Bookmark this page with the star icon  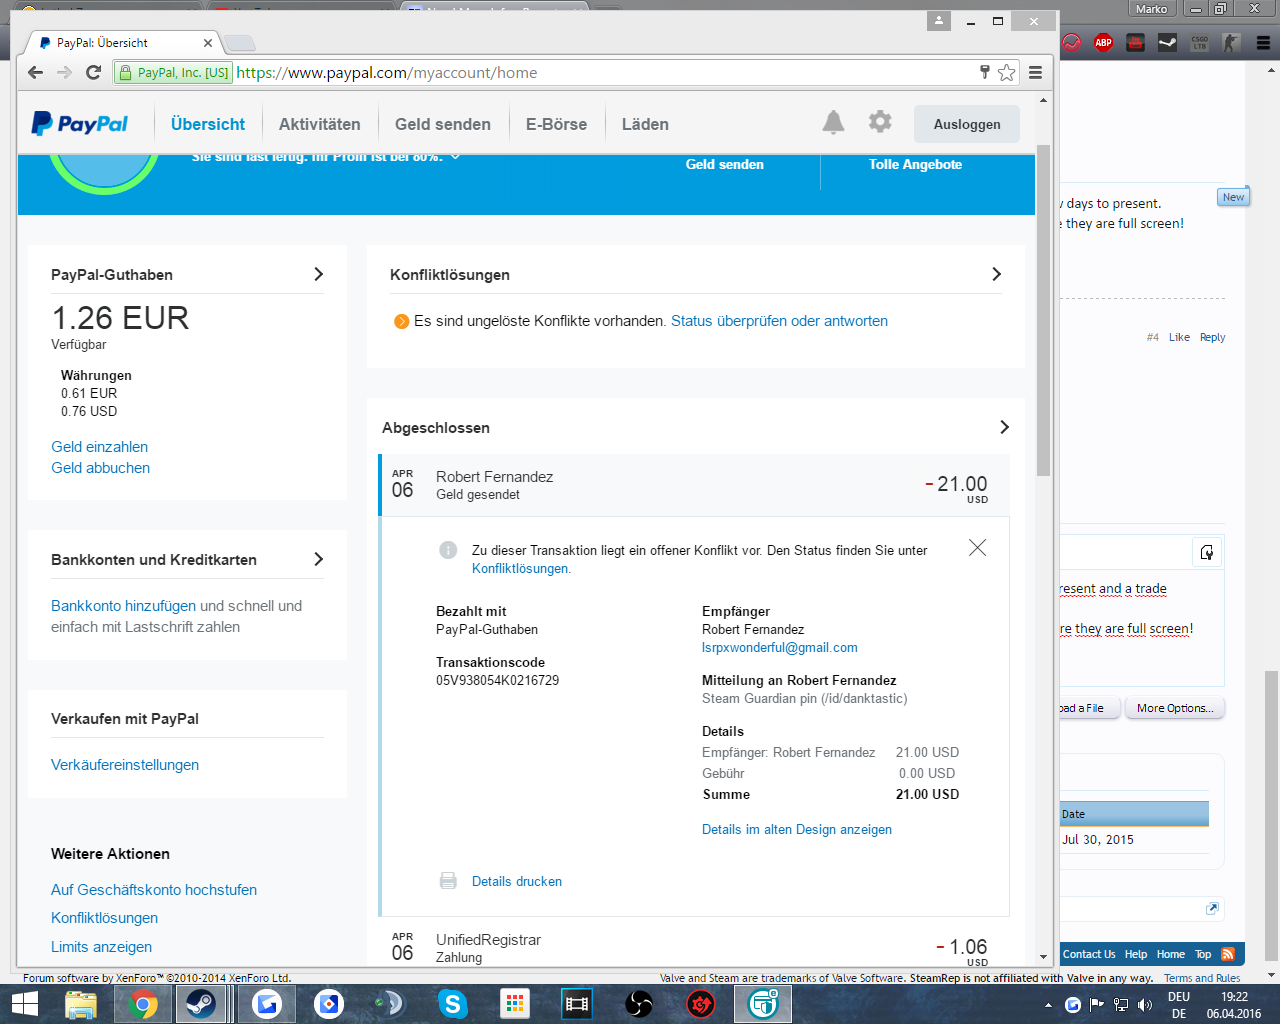(1006, 72)
